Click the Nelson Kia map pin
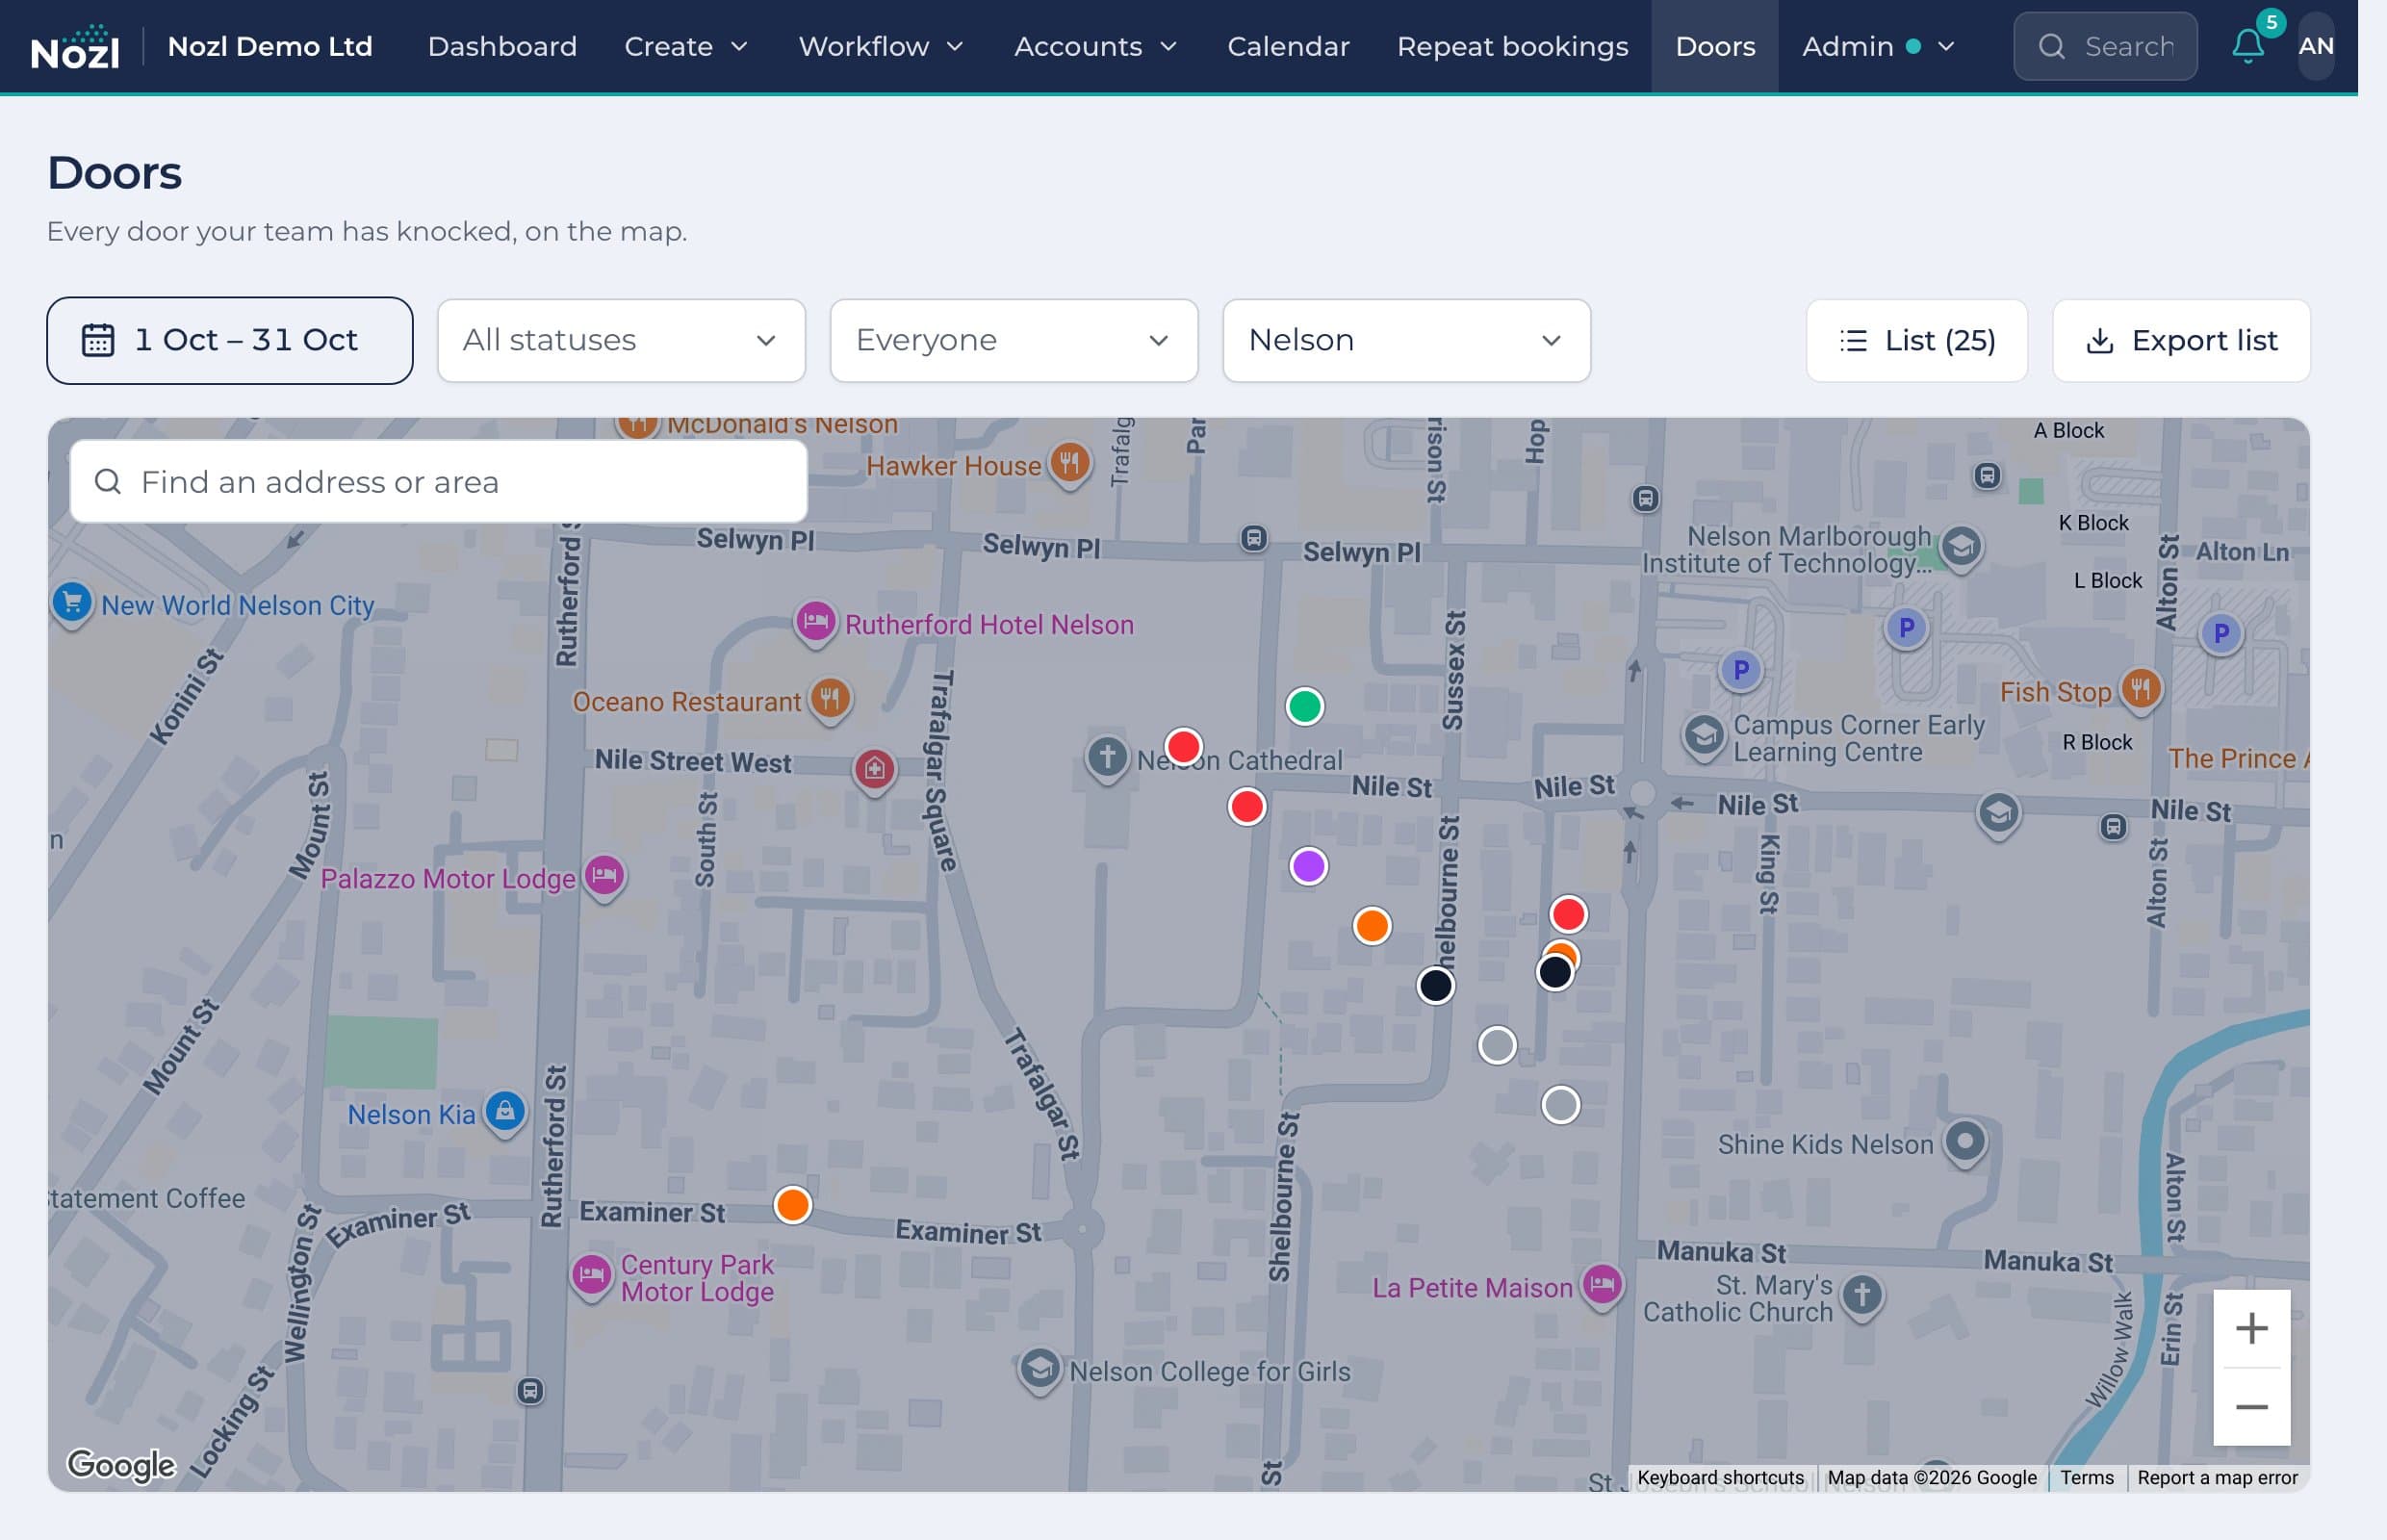Viewport: 2387px width, 1540px height. coord(505,1112)
